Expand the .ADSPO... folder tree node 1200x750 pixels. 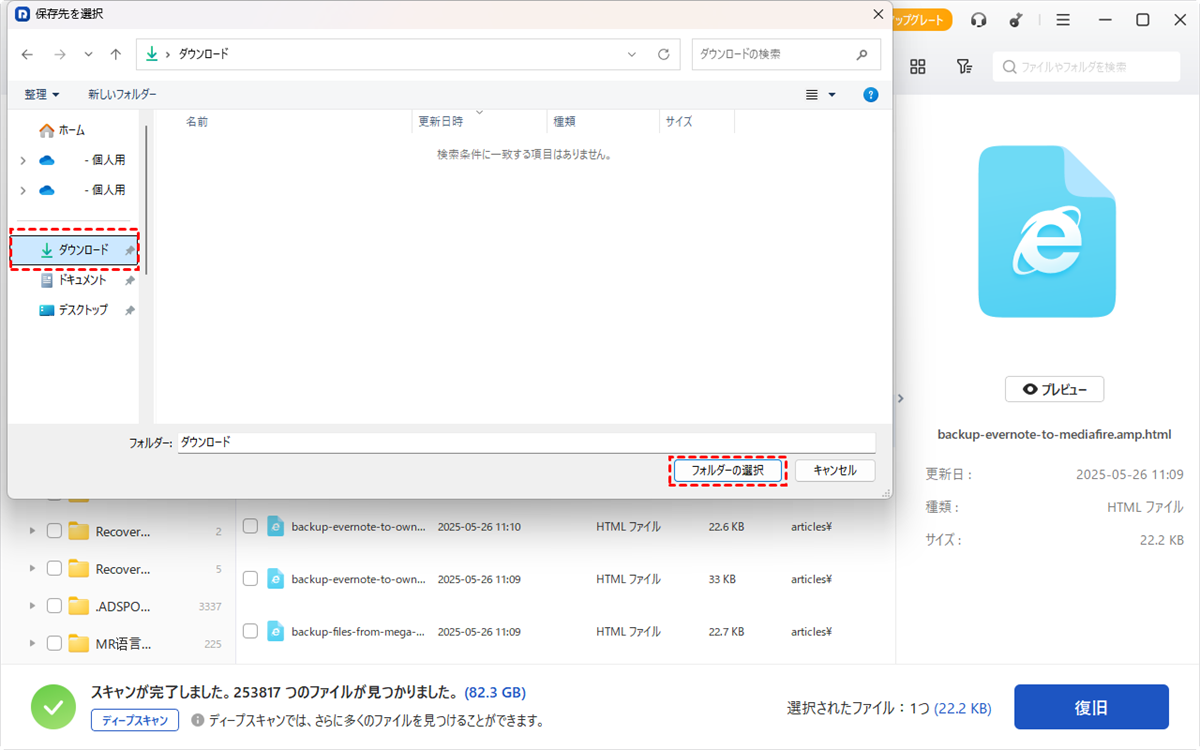33,606
